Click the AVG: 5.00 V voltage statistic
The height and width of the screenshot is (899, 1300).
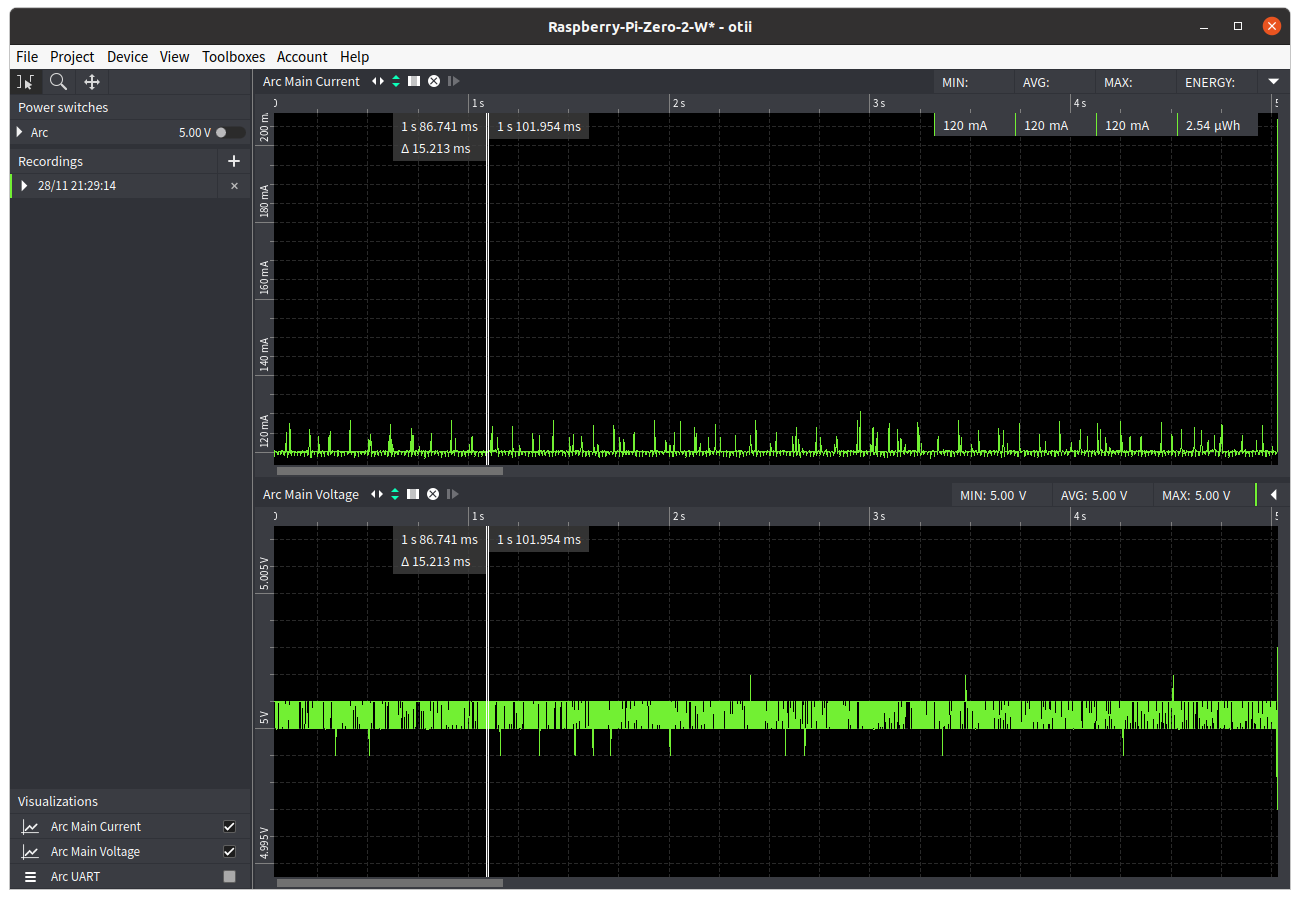coord(1094,495)
